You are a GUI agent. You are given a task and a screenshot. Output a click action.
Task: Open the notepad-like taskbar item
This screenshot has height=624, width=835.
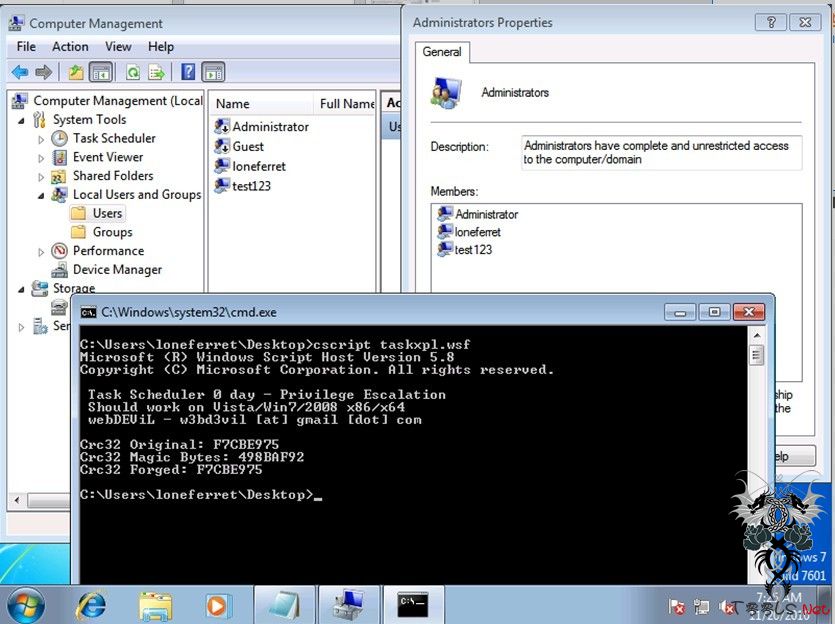(x=284, y=605)
